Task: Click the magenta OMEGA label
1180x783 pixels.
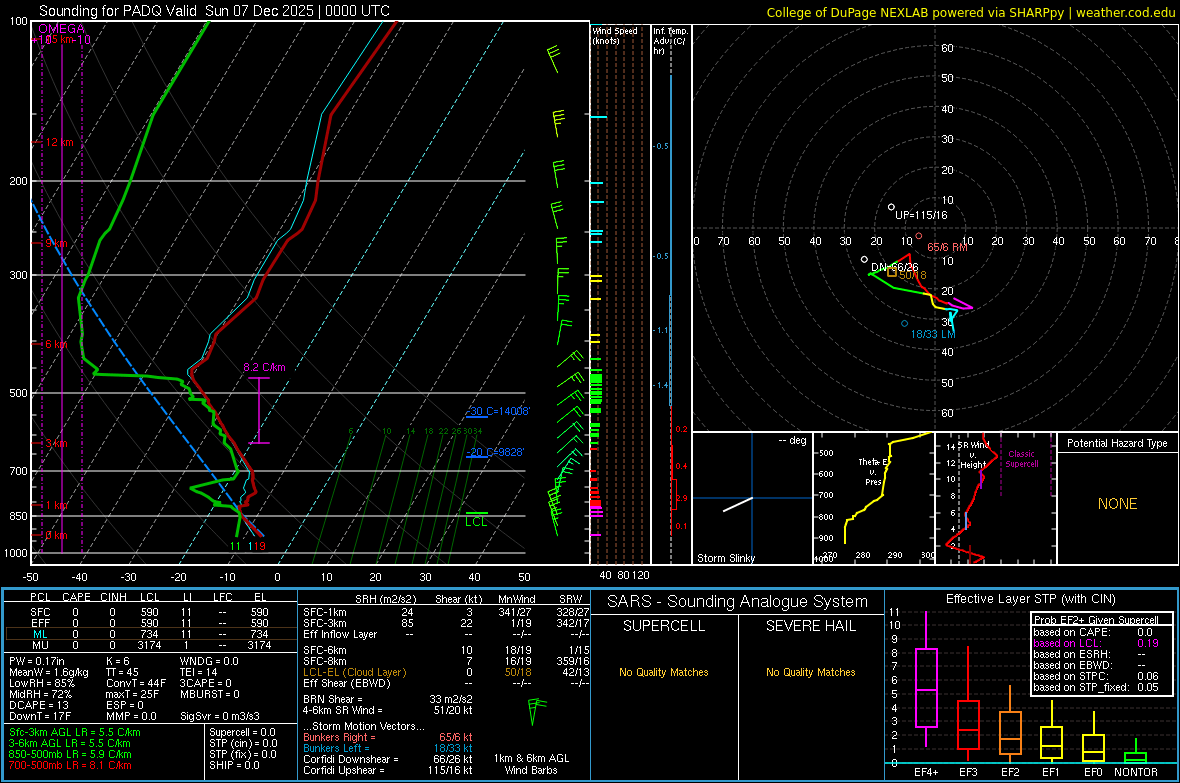Action: 62,29
